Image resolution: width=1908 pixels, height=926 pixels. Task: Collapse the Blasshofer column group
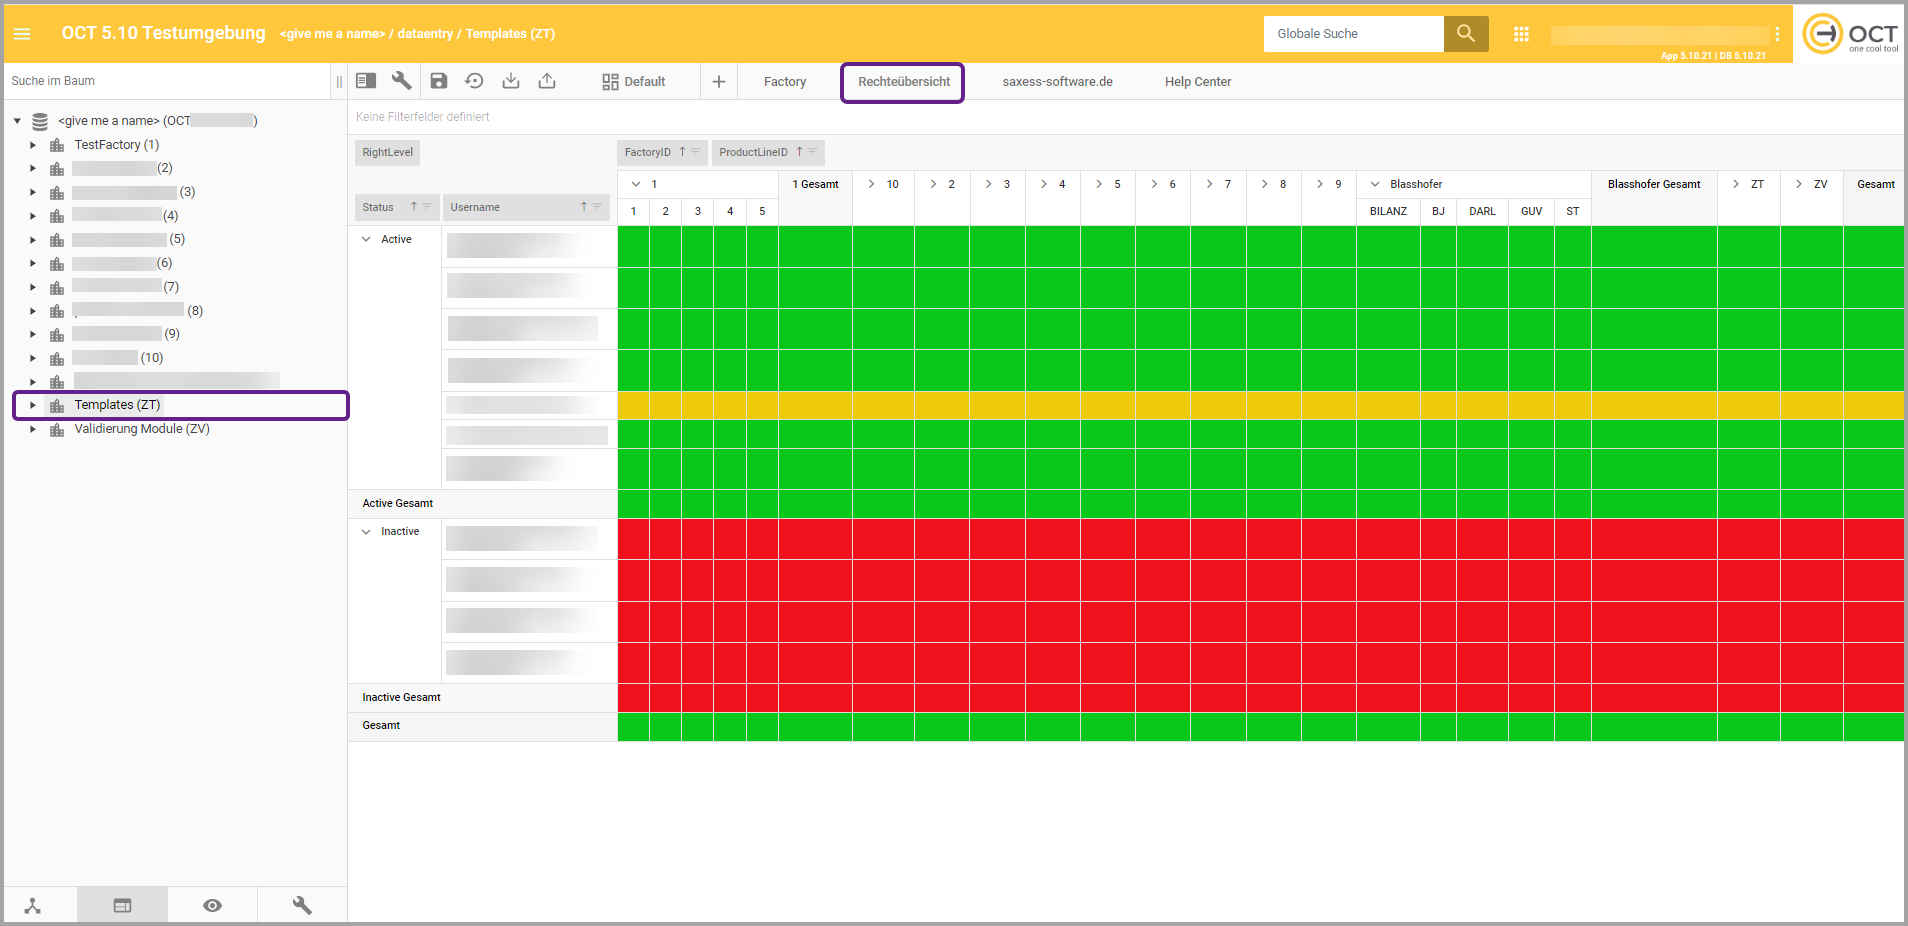(x=1375, y=184)
